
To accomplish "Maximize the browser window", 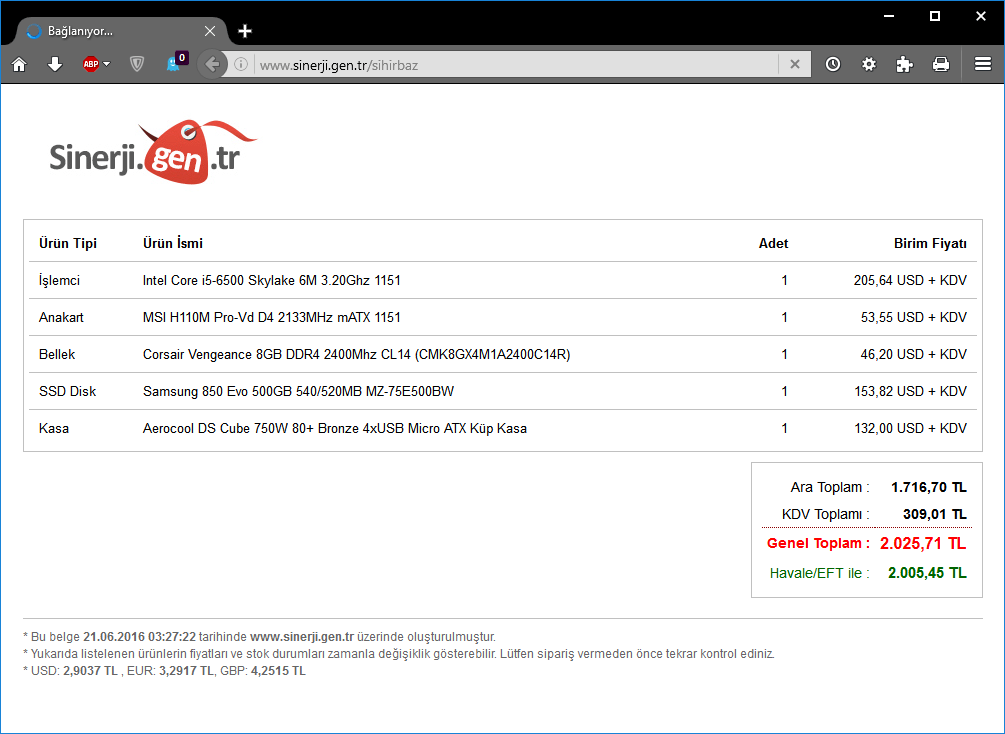I will click(934, 16).
